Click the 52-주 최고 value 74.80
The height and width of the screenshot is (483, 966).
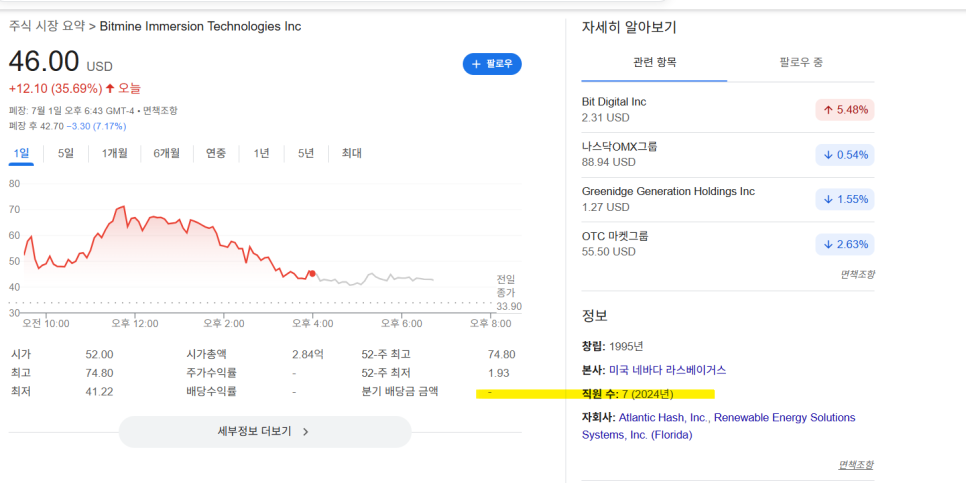click(x=501, y=354)
